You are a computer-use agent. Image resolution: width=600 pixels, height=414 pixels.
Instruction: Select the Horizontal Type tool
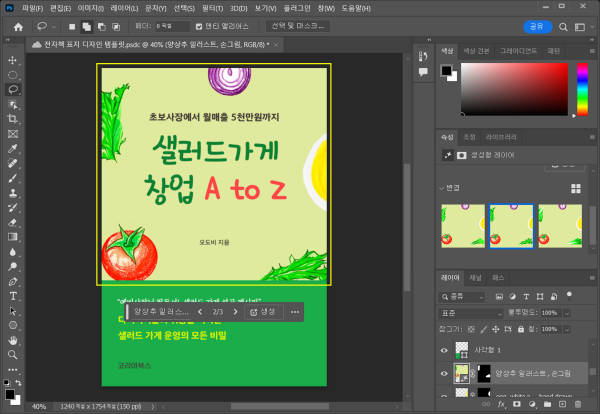point(13,296)
